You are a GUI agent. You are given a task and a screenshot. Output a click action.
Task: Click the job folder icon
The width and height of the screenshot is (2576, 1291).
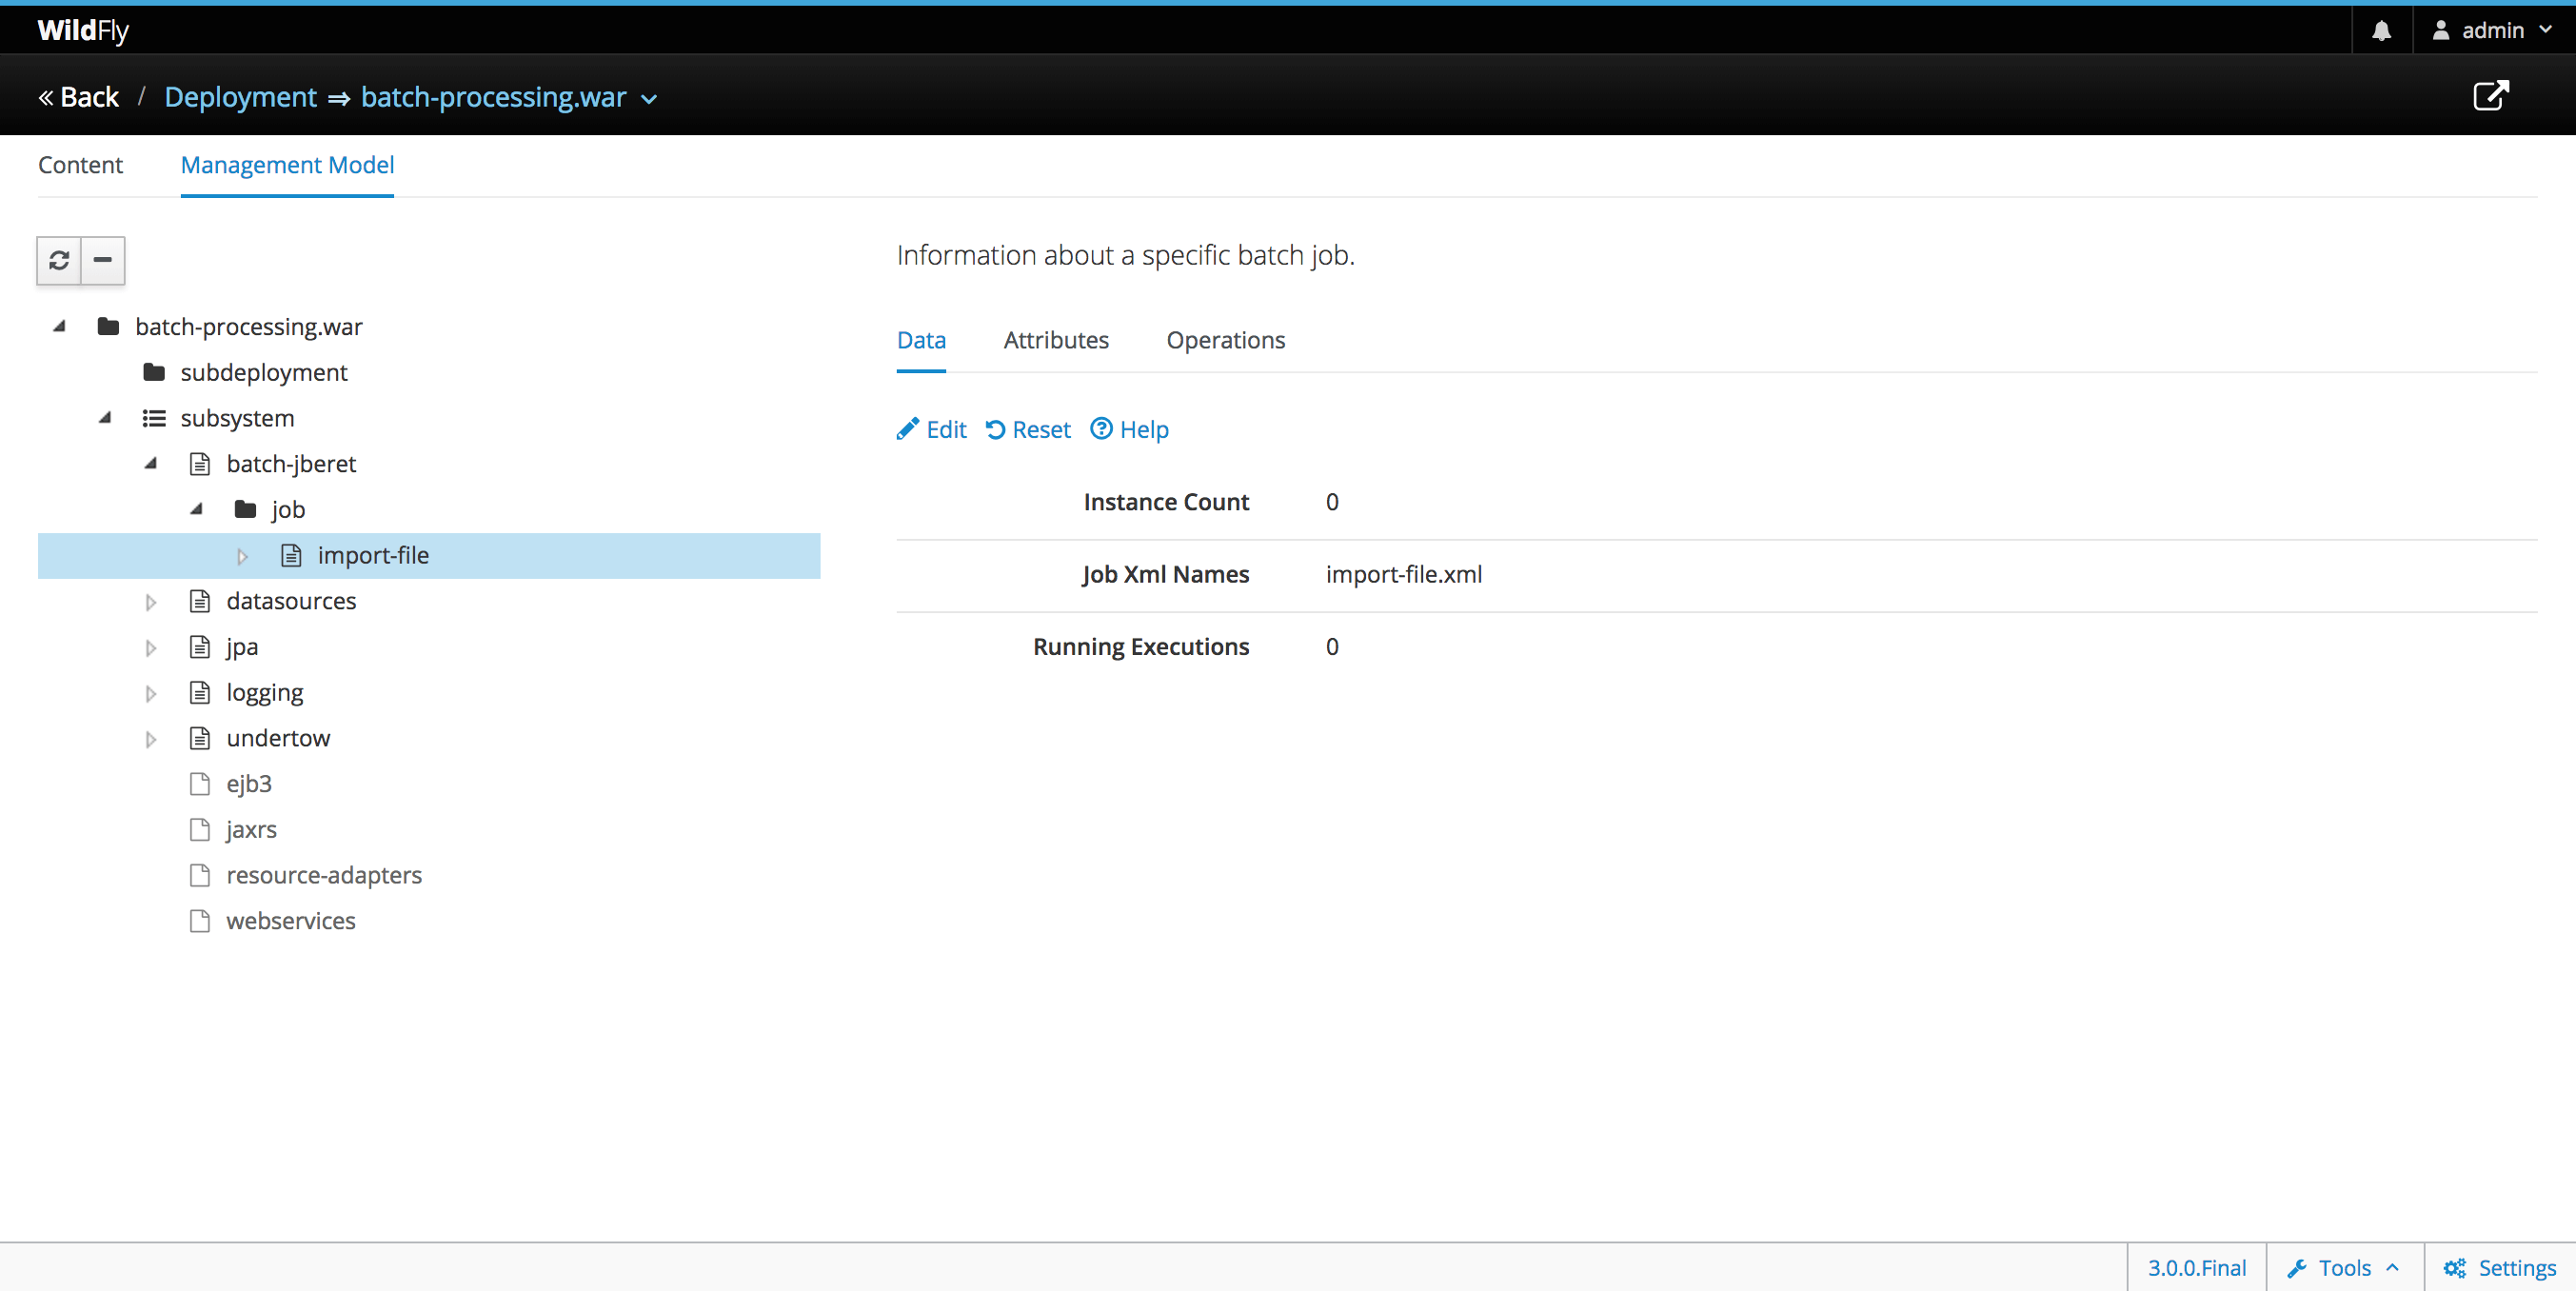[x=245, y=509]
